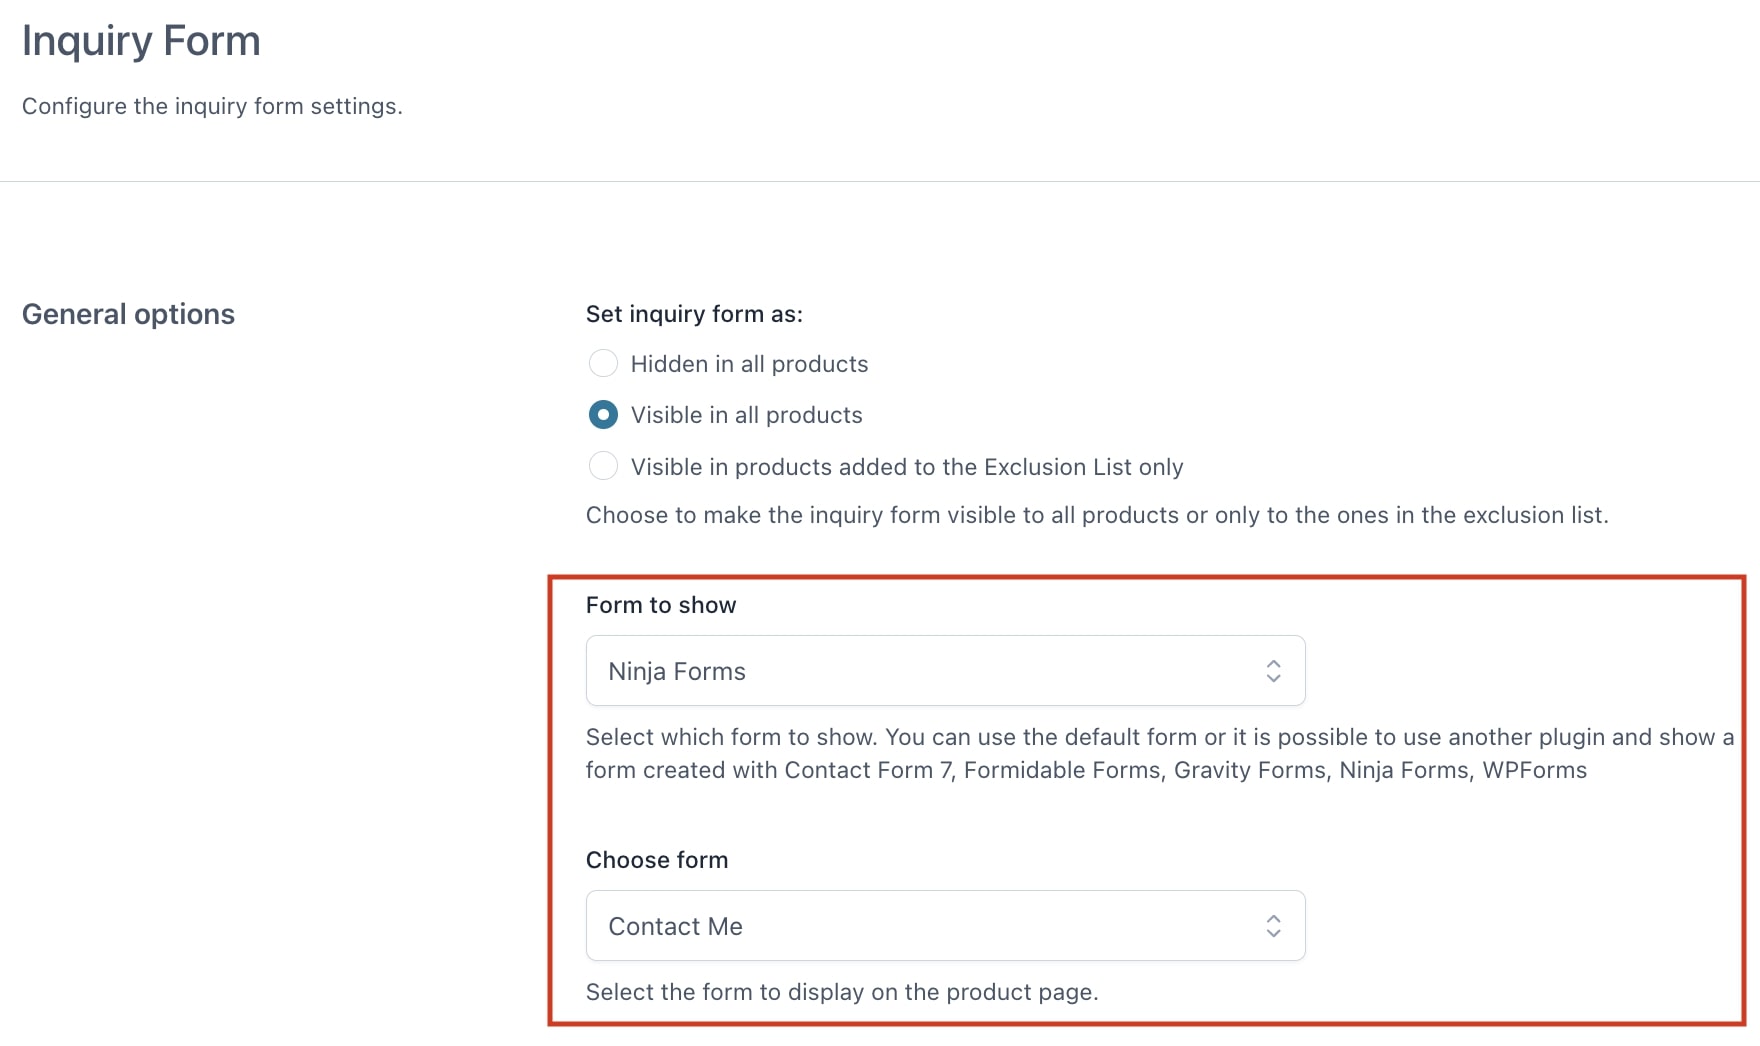This screenshot has height=1046, width=1760.
Task: Click the 'General options' section title
Action: [128, 314]
